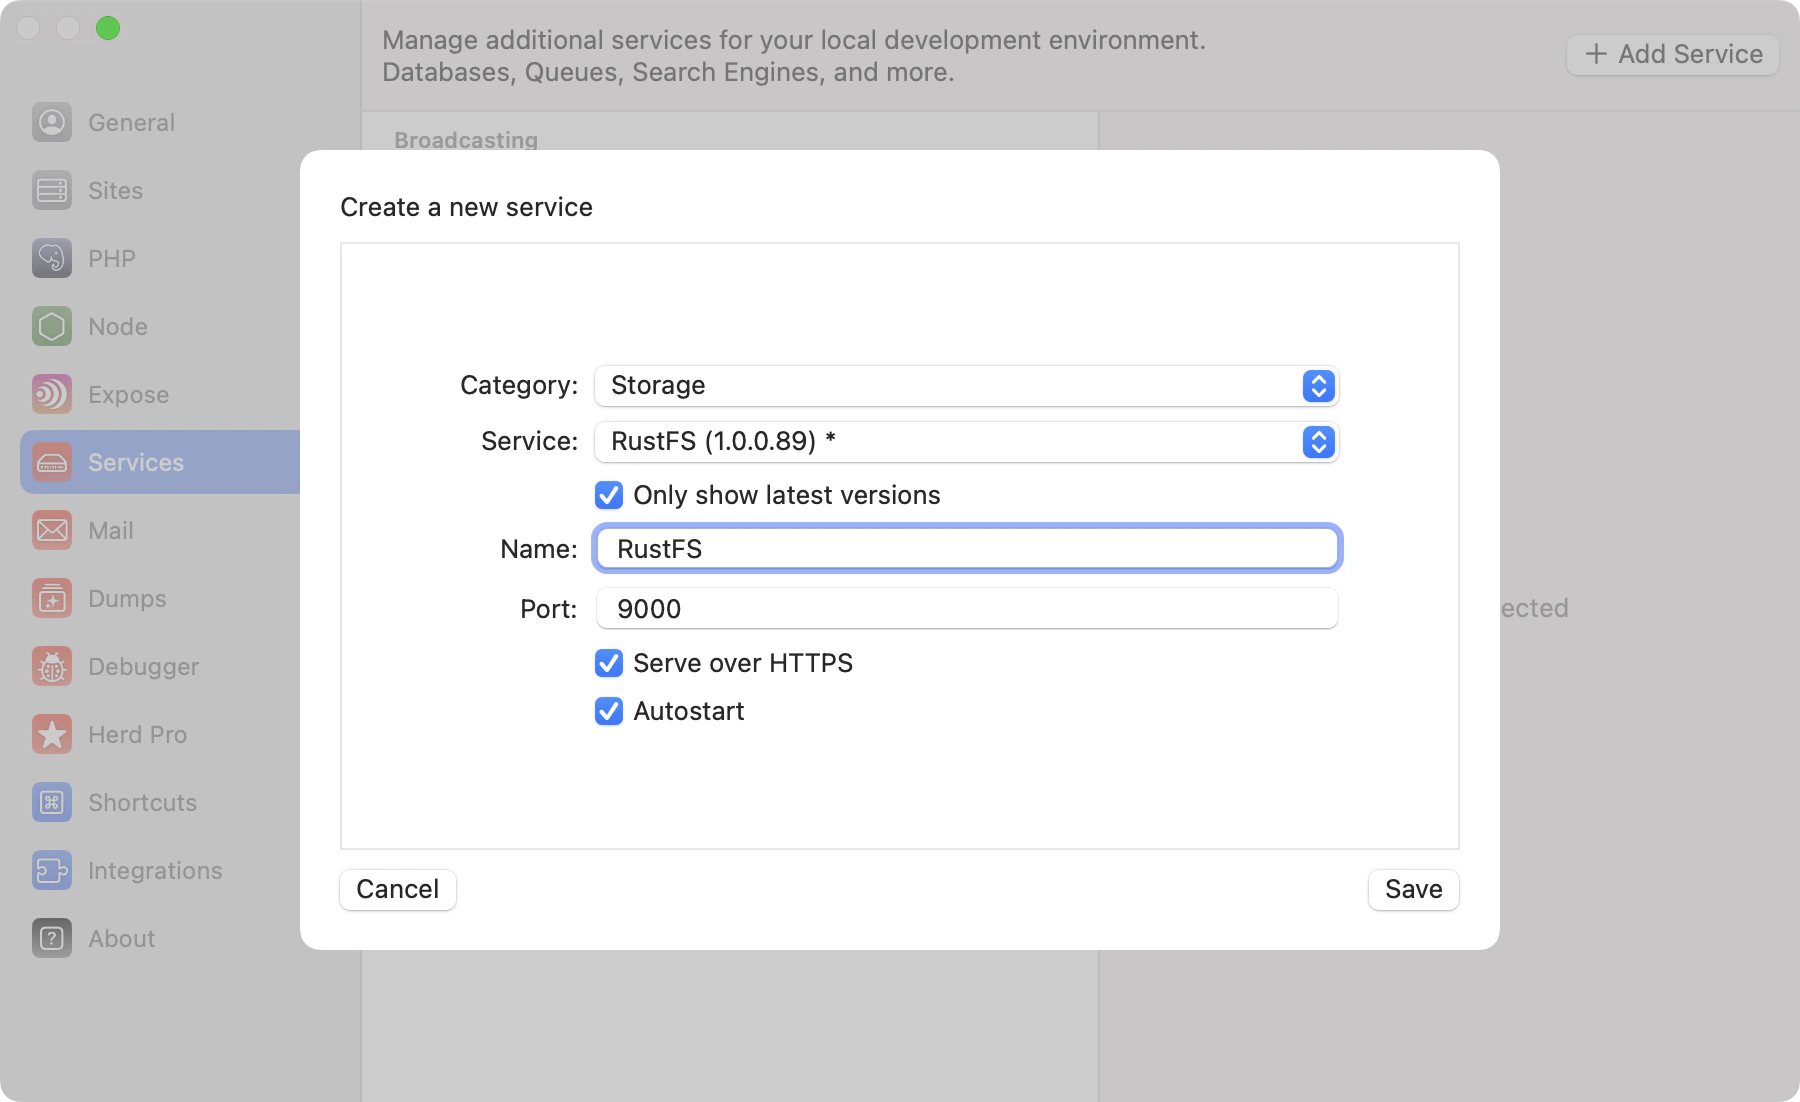Open the About section
The image size is (1800, 1102).
click(x=121, y=938)
